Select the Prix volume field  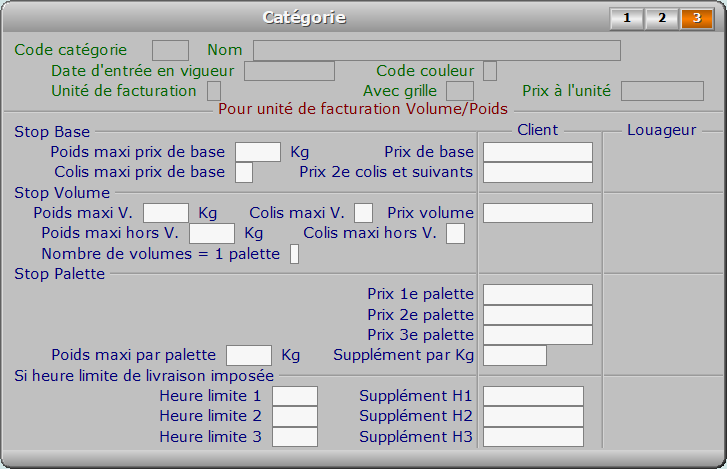tap(538, 213)
